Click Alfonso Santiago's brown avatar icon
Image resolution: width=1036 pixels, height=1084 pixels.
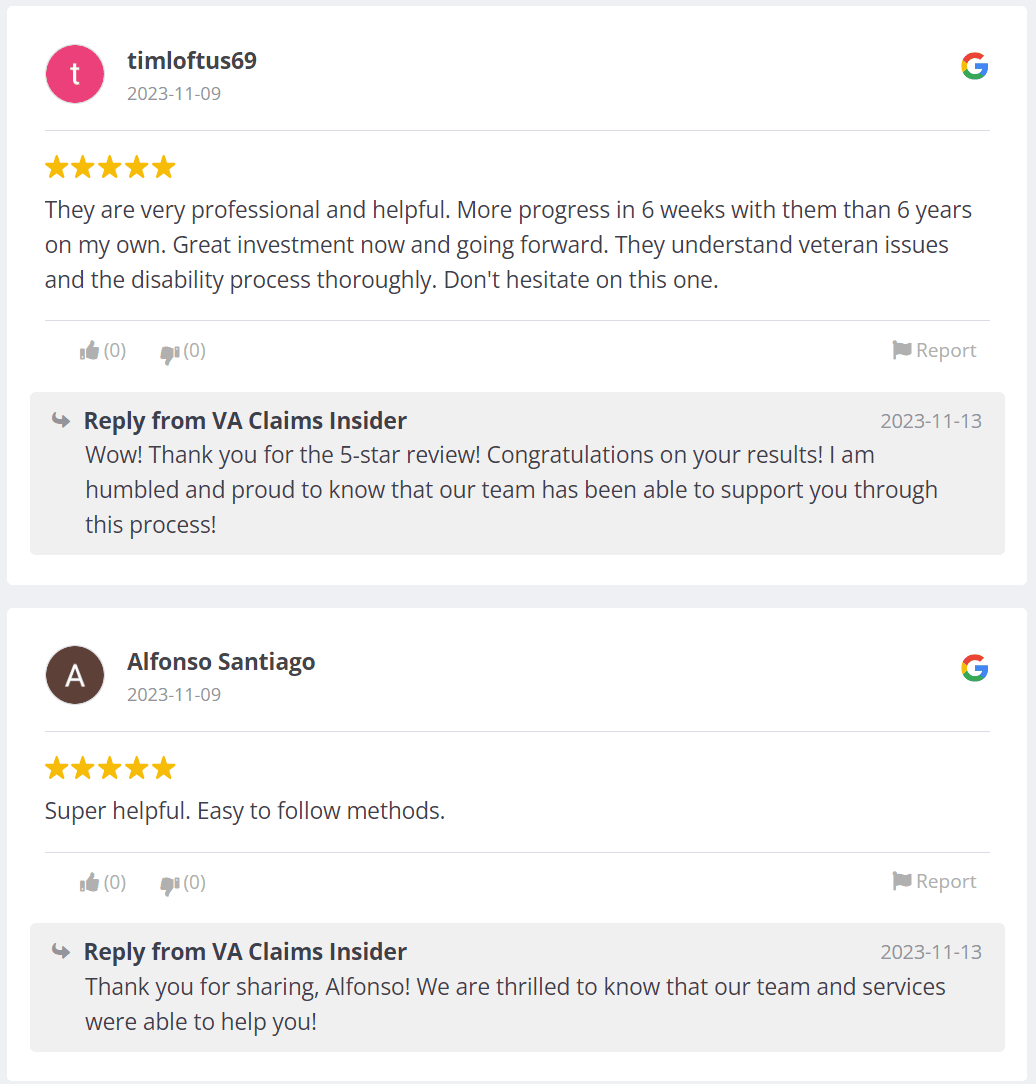tap(75, 675)
